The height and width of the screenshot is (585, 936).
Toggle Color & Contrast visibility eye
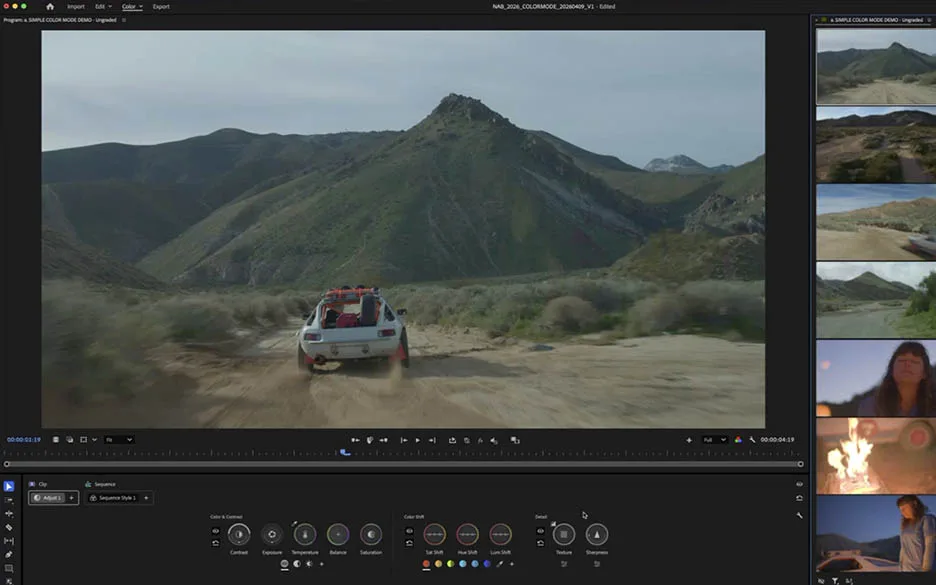pos(215,531)
